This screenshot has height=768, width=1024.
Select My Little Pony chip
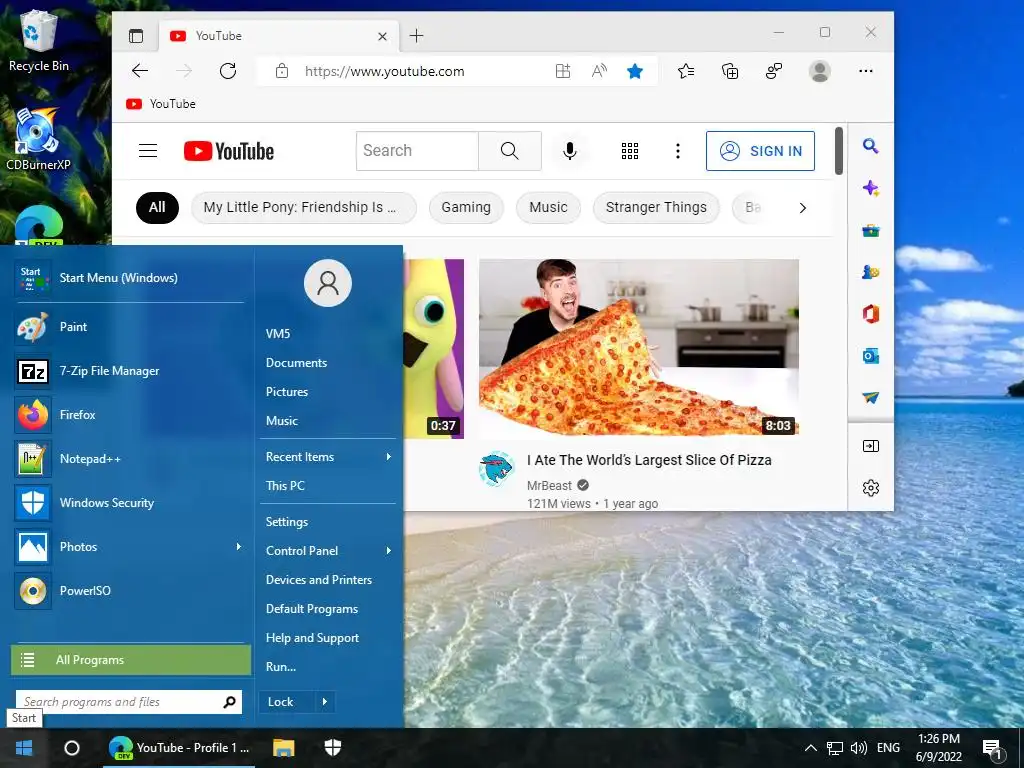(x=304, y=208)
